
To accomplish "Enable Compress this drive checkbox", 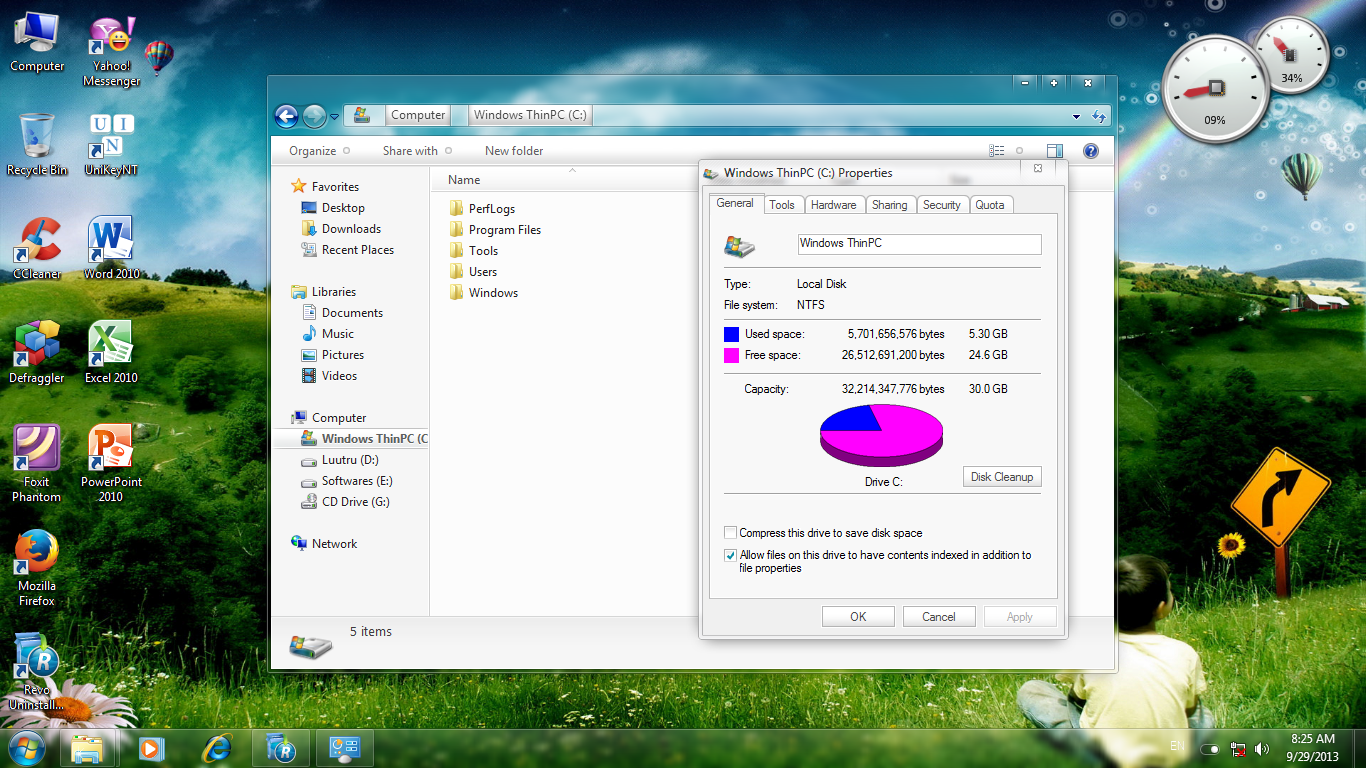I will [731, 533].
